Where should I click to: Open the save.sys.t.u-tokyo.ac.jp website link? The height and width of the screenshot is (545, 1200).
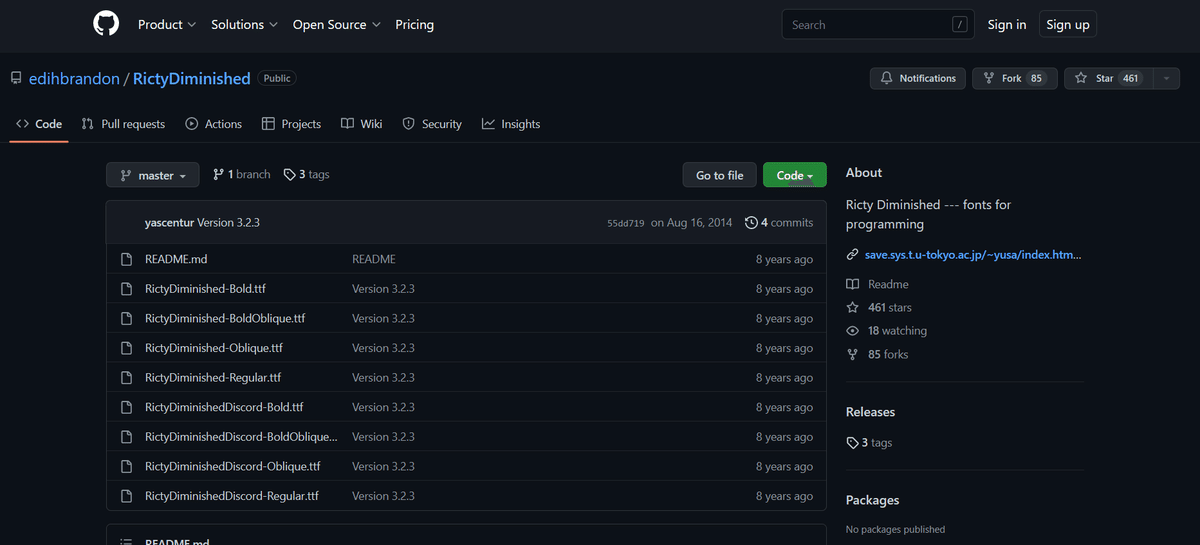pos(973,255)
